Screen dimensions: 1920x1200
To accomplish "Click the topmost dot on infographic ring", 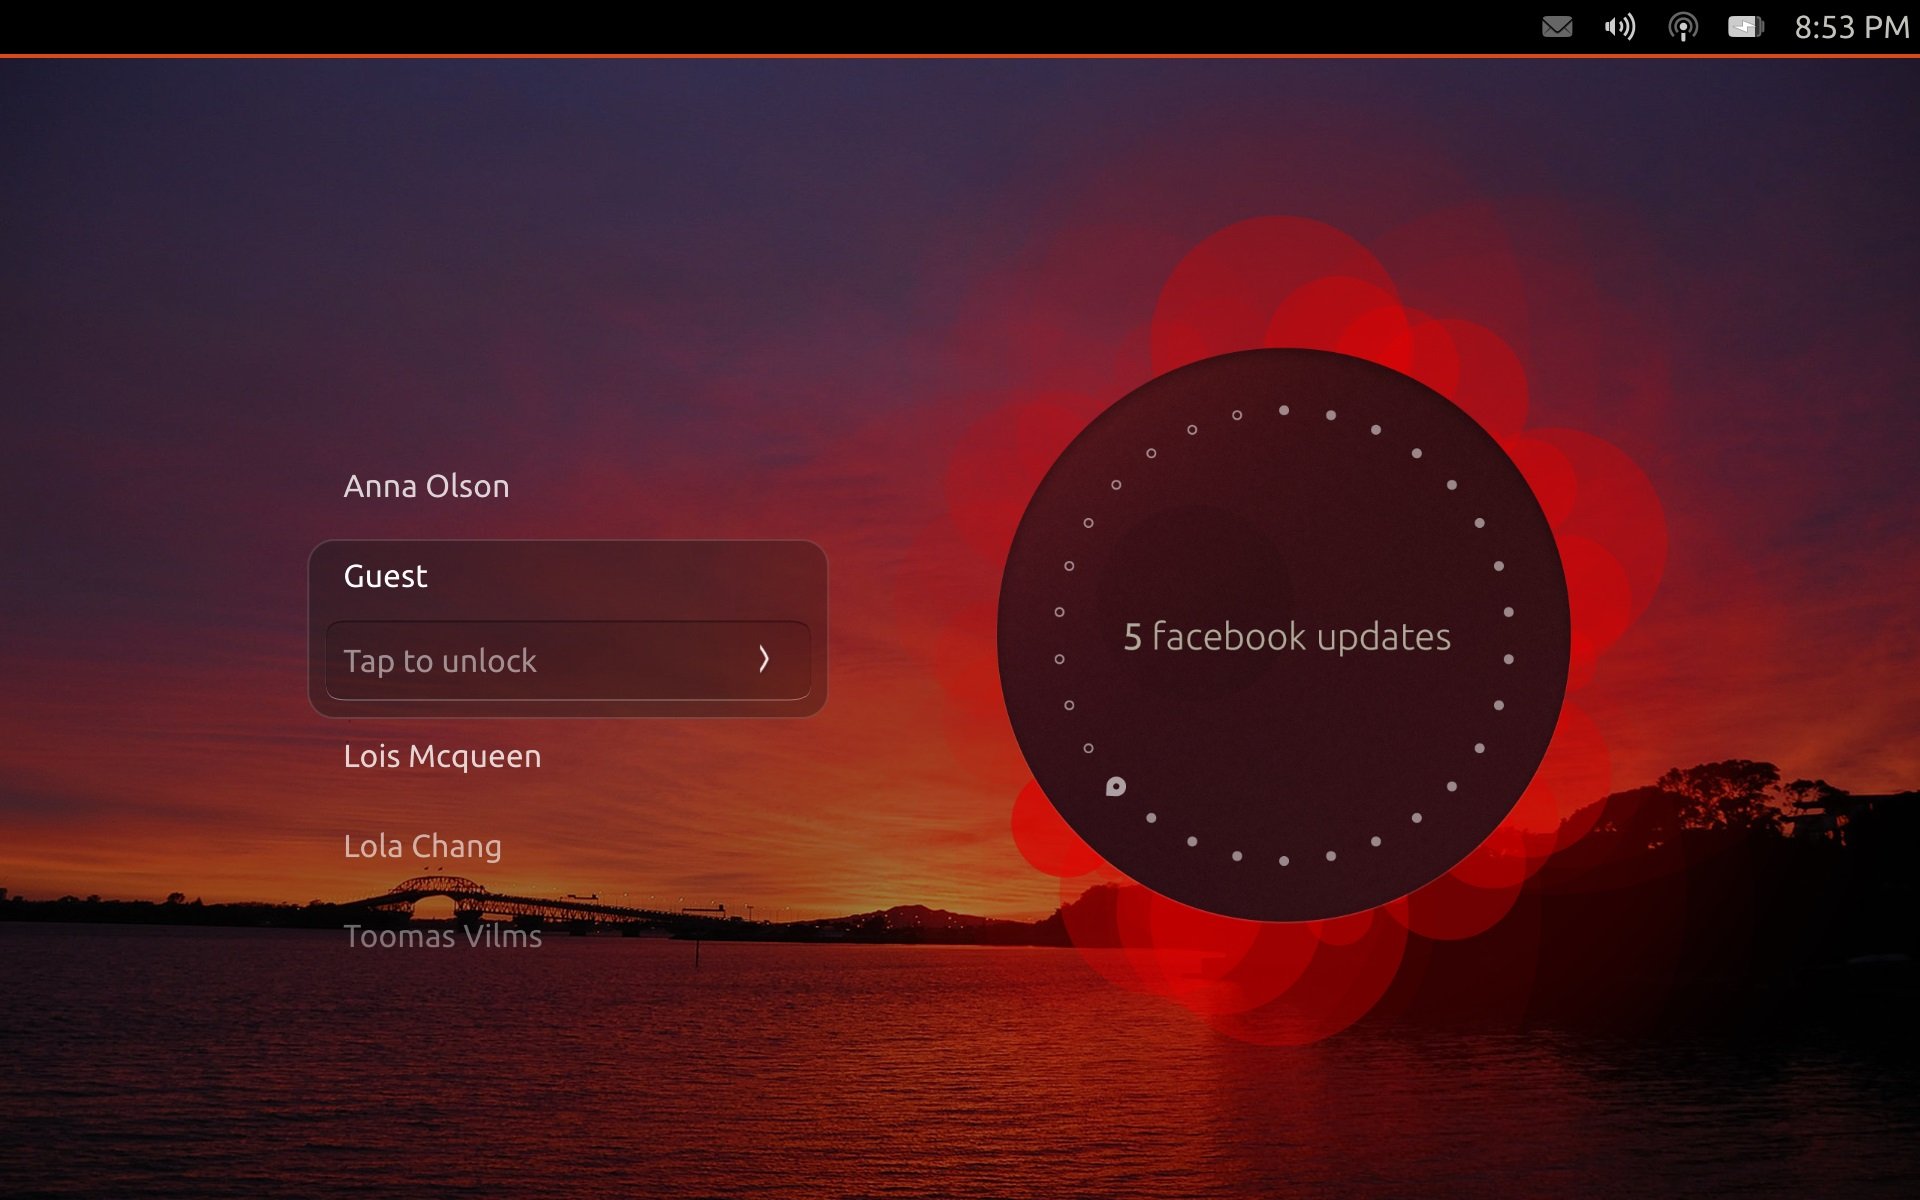I will click(x=1284, y=410).
